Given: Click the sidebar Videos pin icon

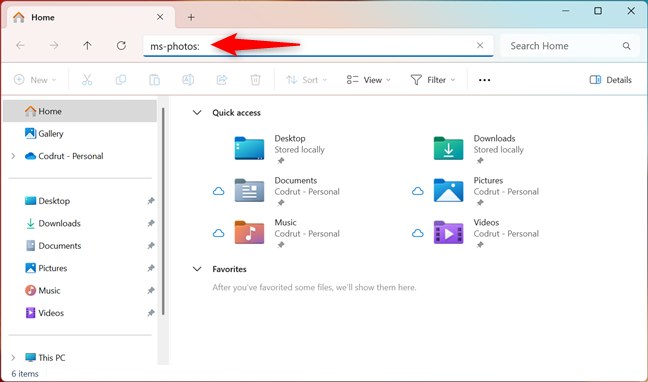Looking at the screenshot, I should pyautogui.click(x=151, y=313).
